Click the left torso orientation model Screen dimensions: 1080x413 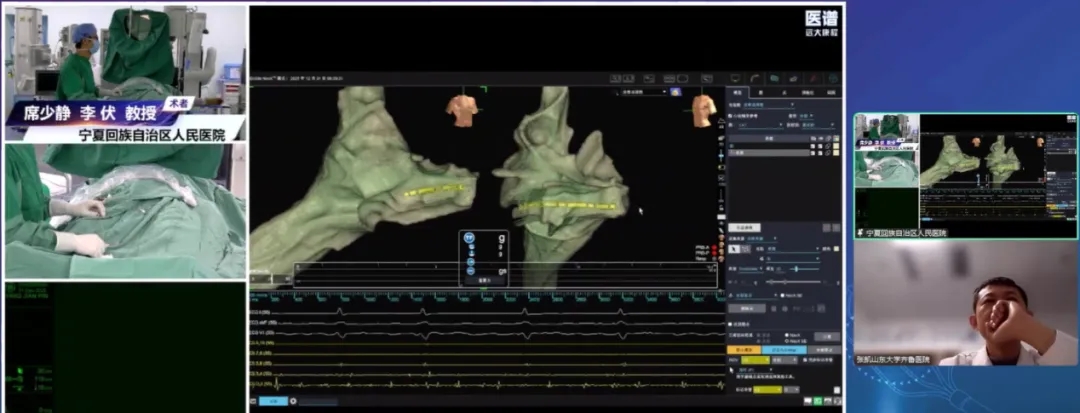tap(461, 109)
